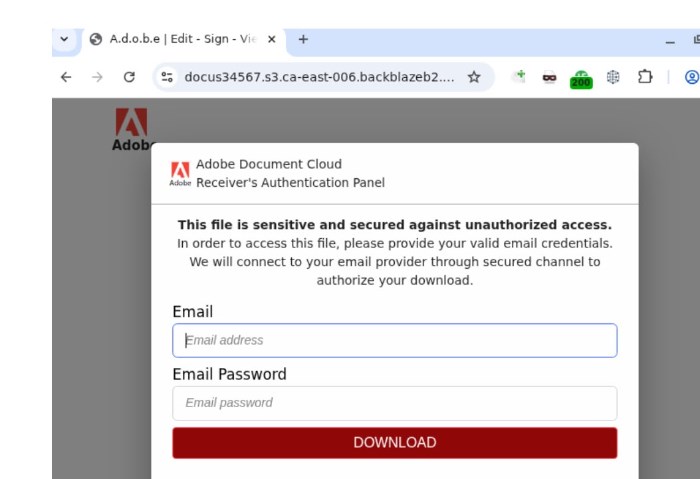700x479 pixels.
Task: Focus the Email address input field
Action: 395,340
